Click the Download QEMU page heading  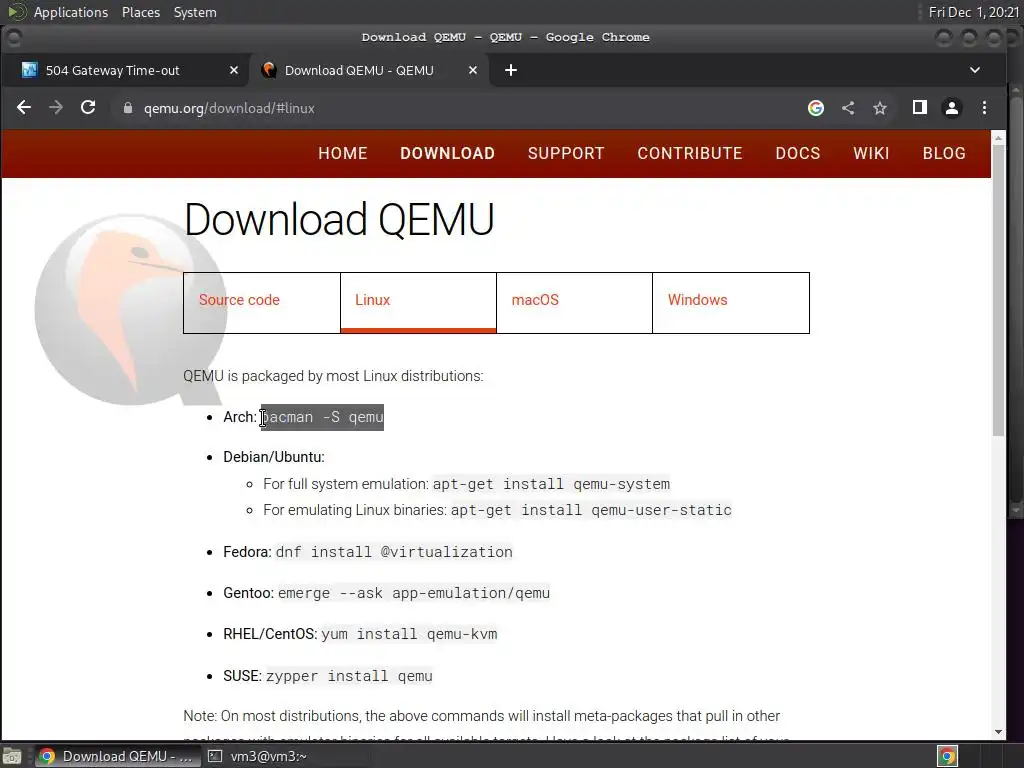[339, 219]
